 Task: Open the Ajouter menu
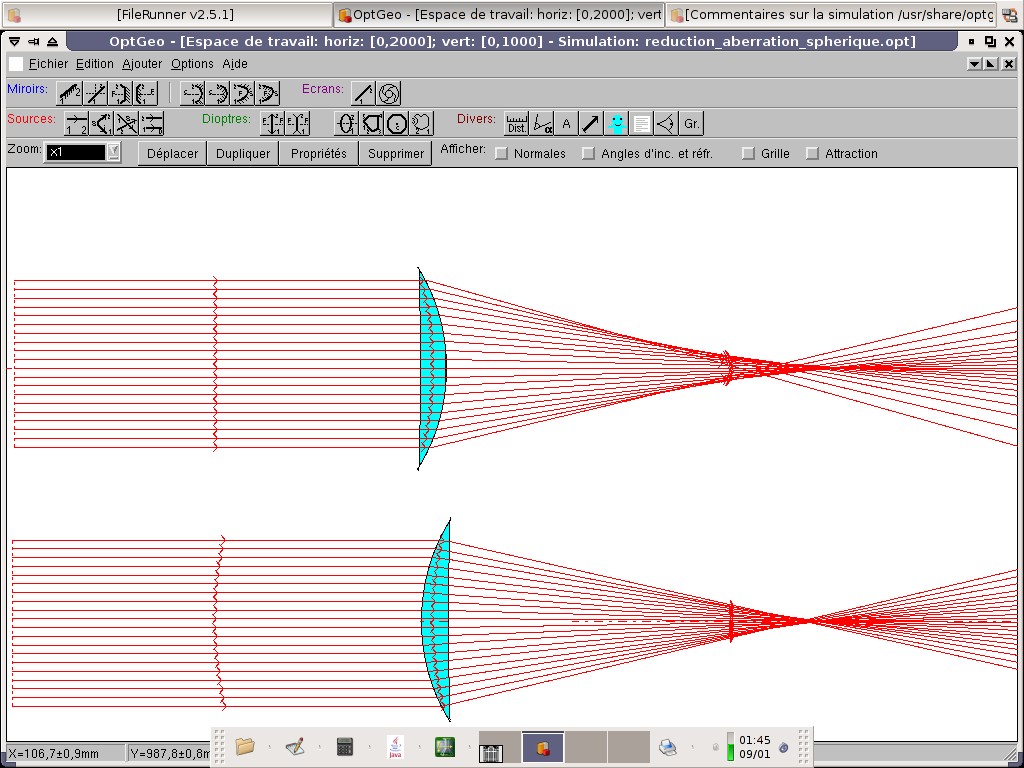pyautogui.click(x=142, y=64)
